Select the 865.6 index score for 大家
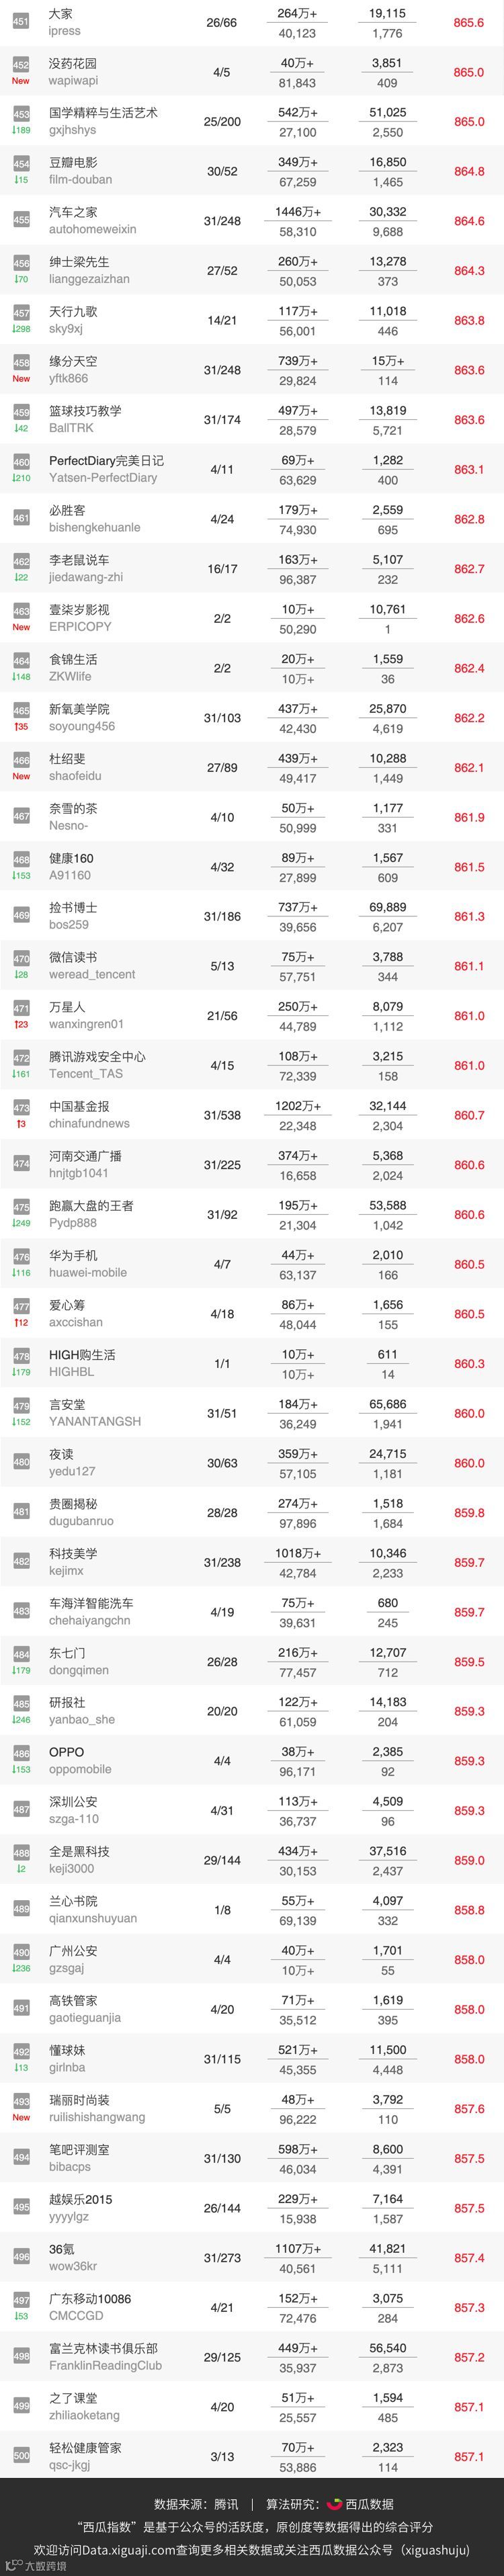 pyautogui.click(x=469, y=22)
